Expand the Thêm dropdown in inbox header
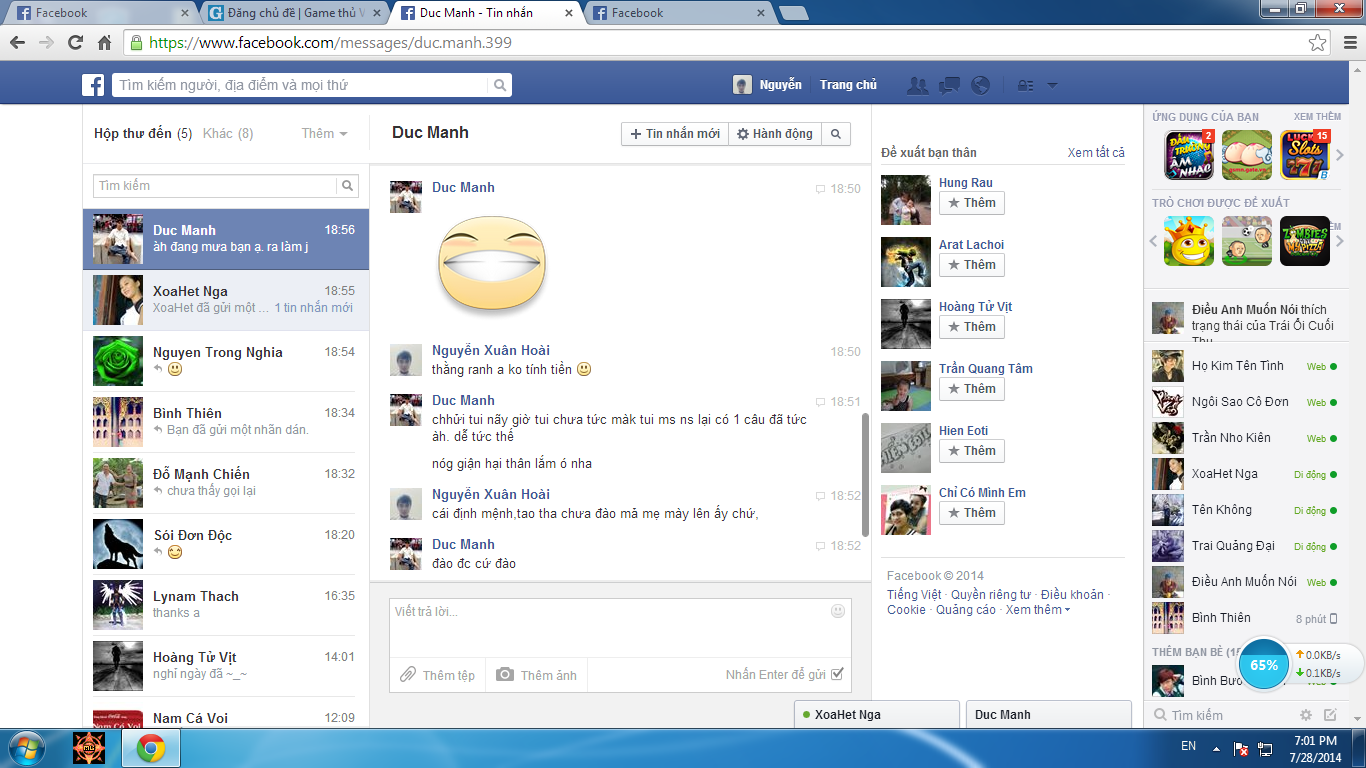 click(324, 133)
